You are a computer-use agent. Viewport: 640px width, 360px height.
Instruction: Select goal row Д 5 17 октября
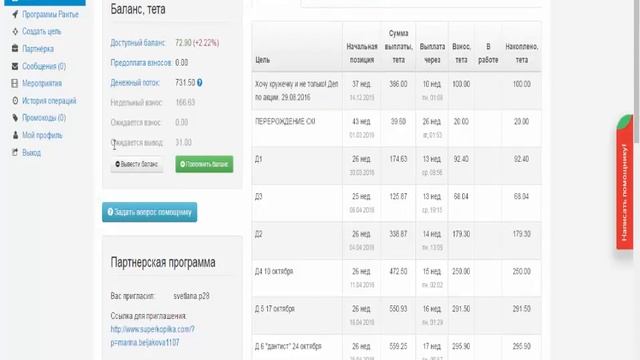[397, 316]
